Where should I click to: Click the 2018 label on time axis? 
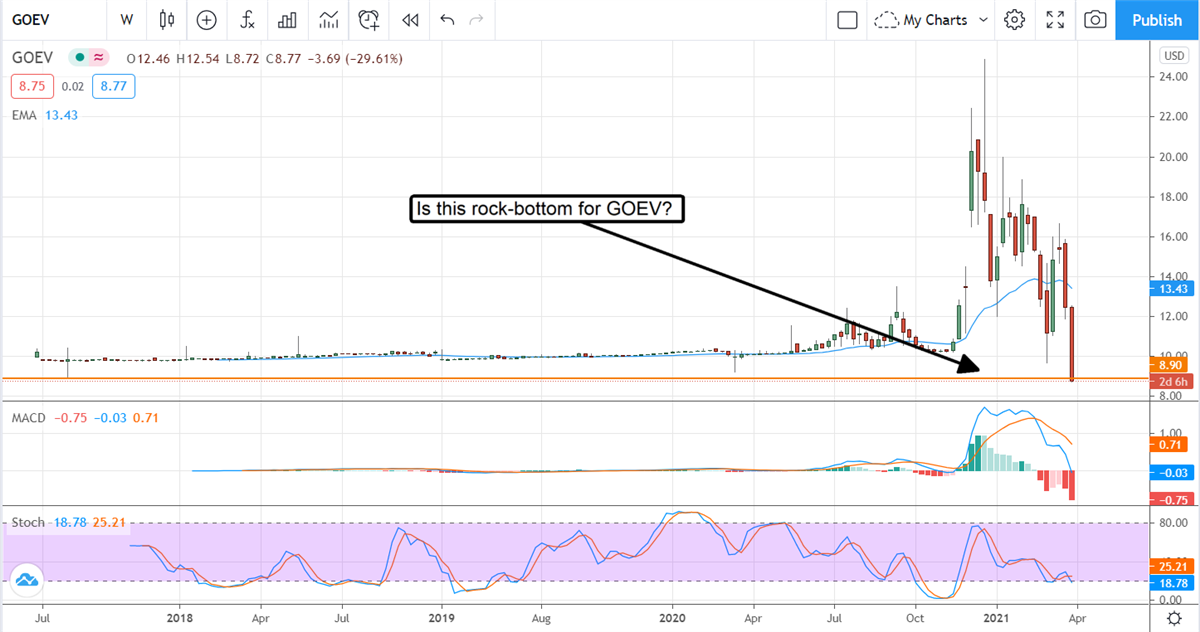click(181, 620)
